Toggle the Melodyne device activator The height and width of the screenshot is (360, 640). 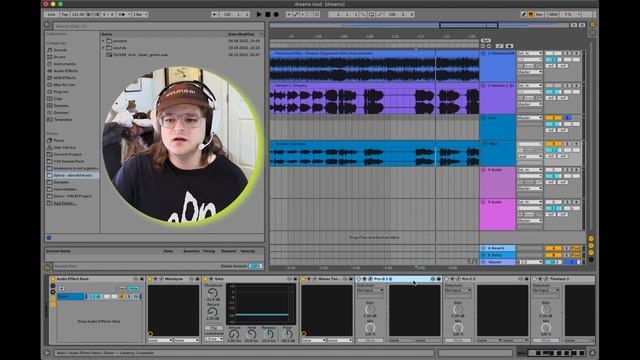[x=150, y=279]
